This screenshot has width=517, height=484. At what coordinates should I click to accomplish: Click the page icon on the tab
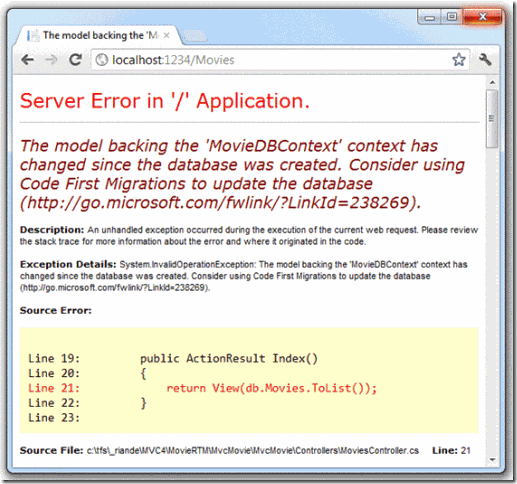click(x=33, y=35)
